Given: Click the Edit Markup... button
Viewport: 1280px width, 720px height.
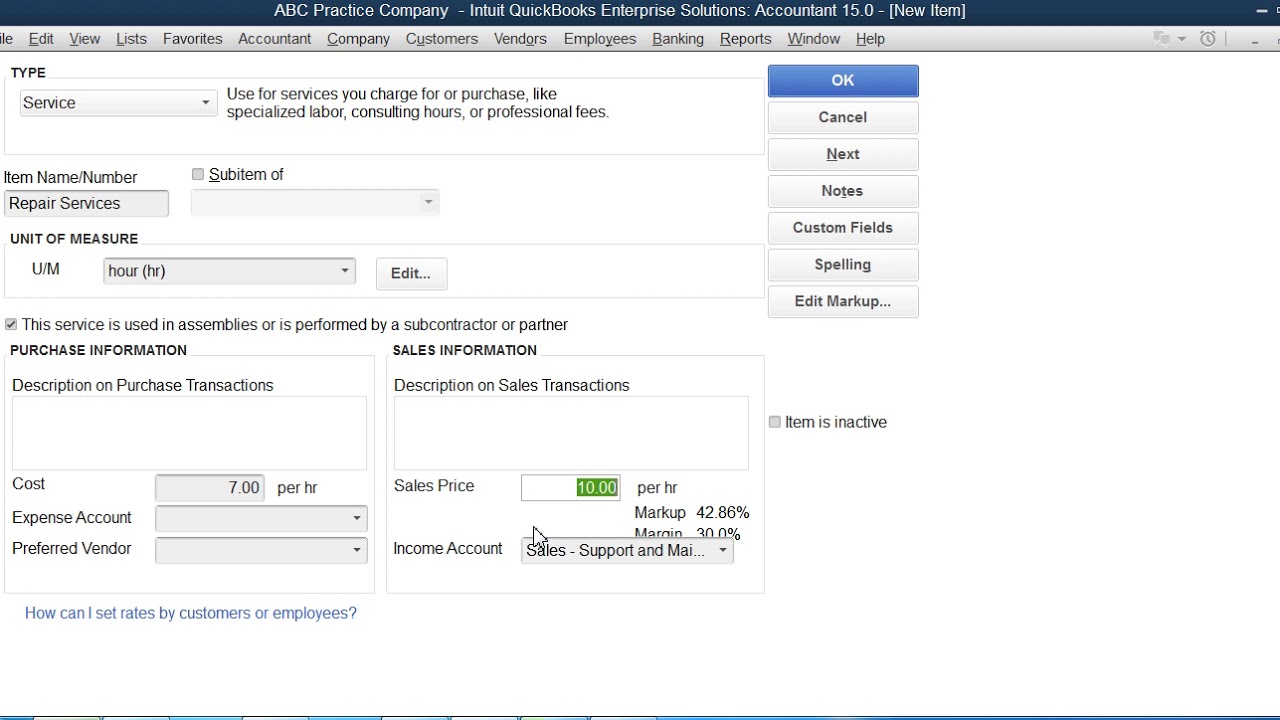Looking at the screenshot, I should point(843,301).
